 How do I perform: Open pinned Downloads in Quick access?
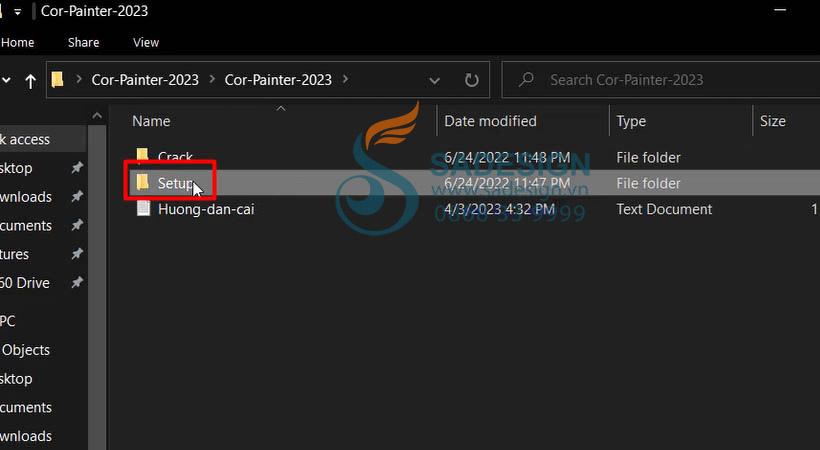(x=26, y=197)
